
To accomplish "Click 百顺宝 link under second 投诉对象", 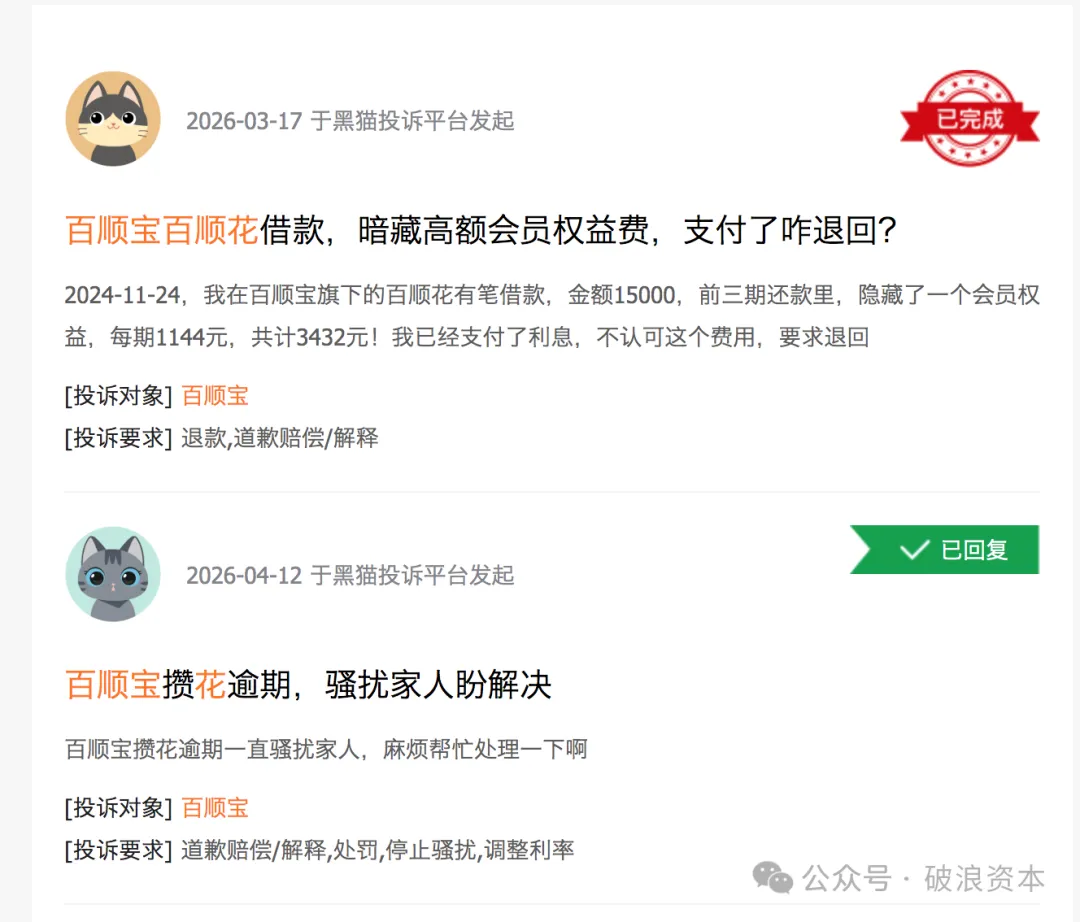I will click(x=215, y=808).
